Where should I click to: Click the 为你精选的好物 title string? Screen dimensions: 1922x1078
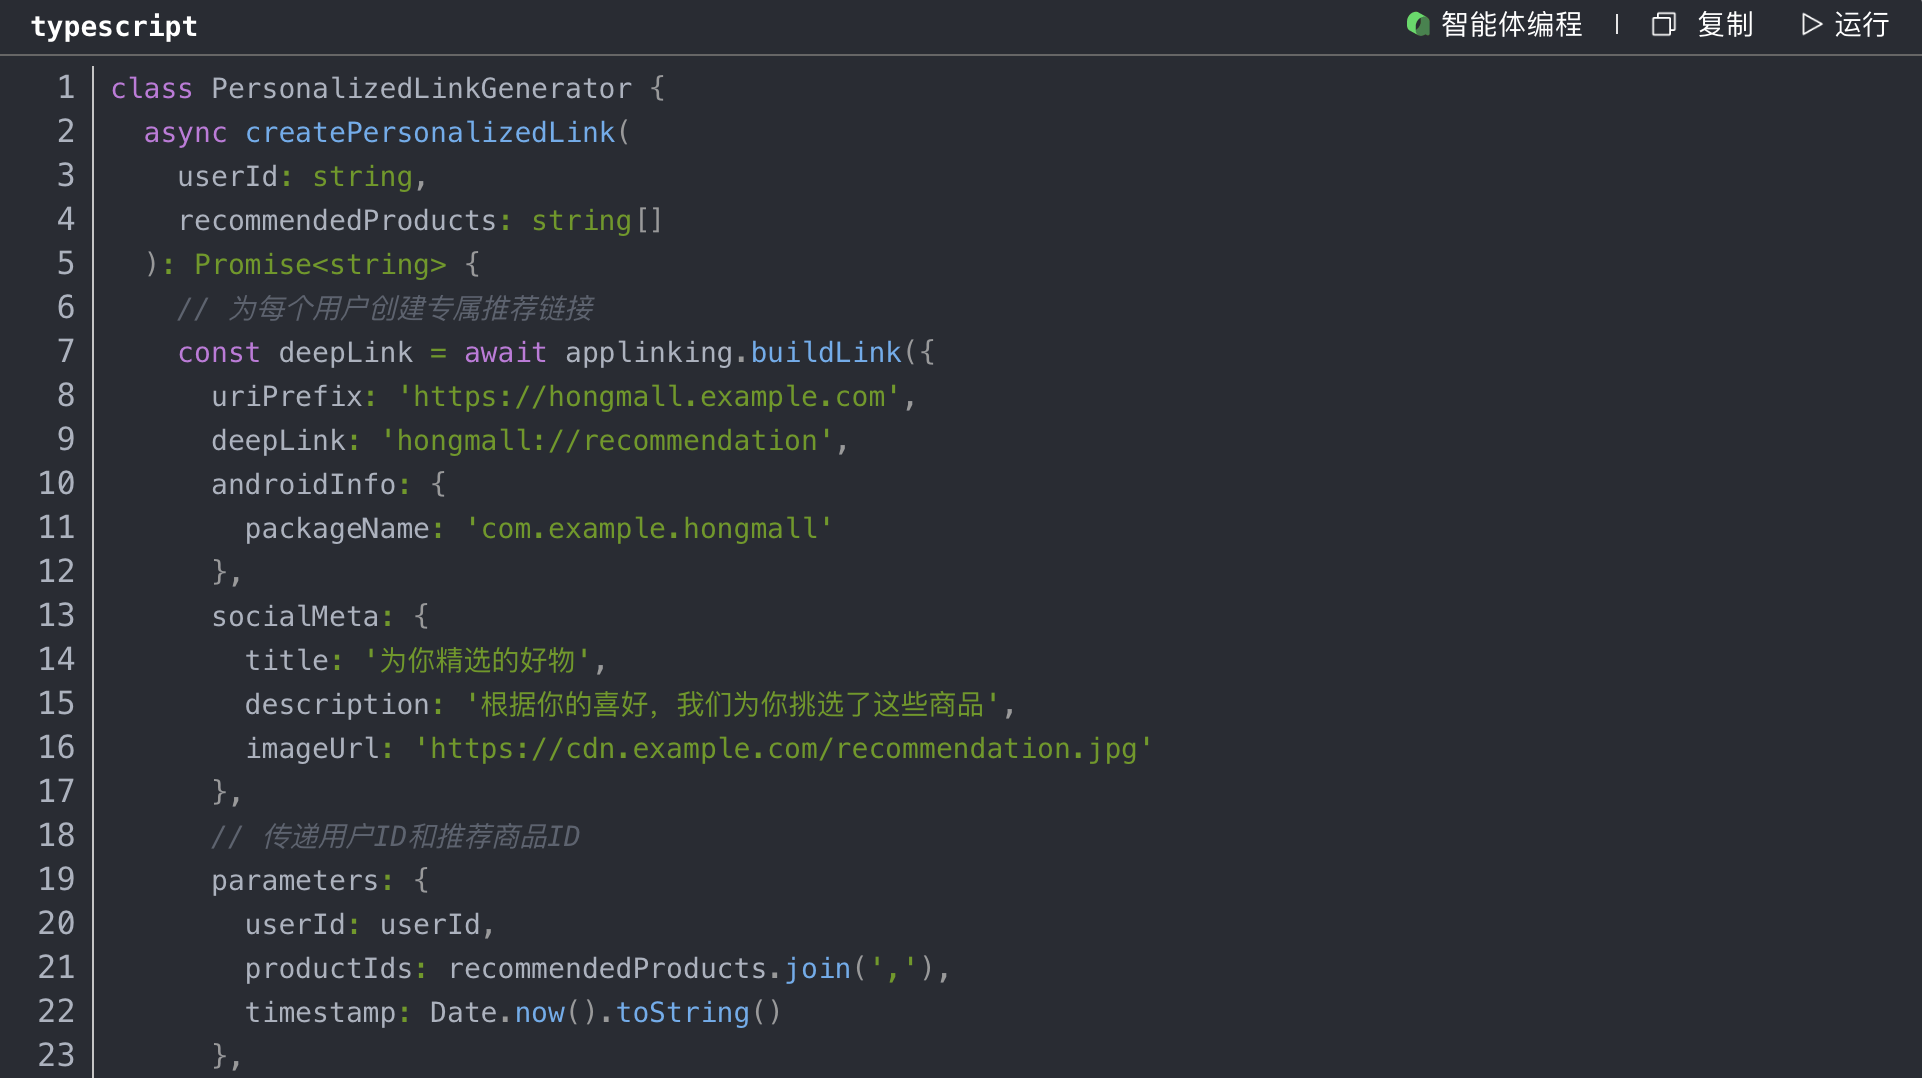[x=477, y=660]
